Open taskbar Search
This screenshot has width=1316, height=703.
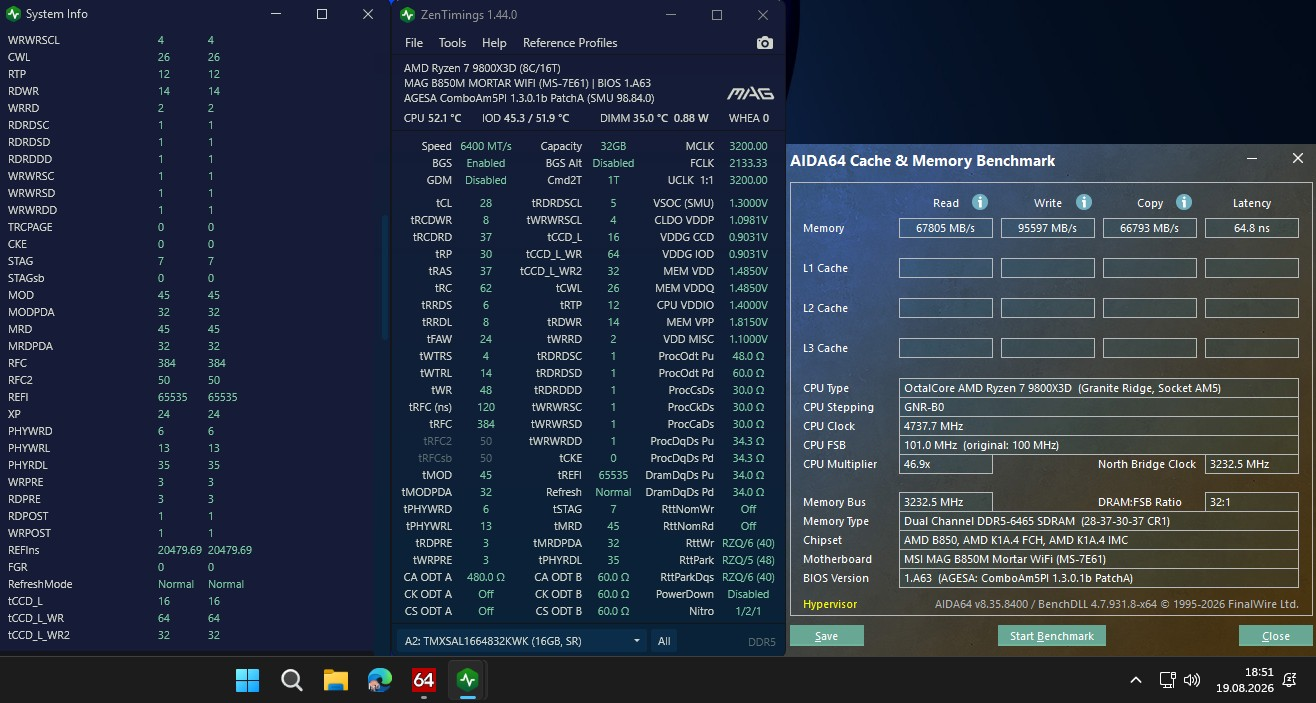[x=292, y=680]
